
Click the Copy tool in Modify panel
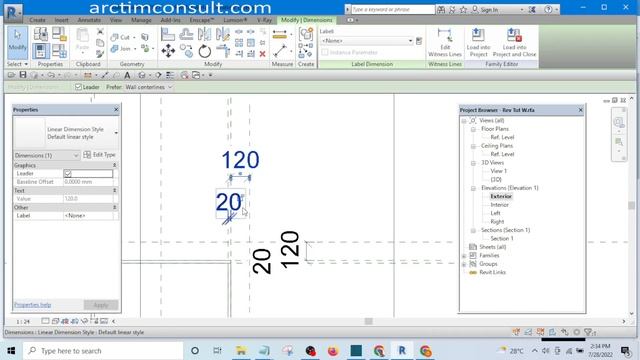186,51
